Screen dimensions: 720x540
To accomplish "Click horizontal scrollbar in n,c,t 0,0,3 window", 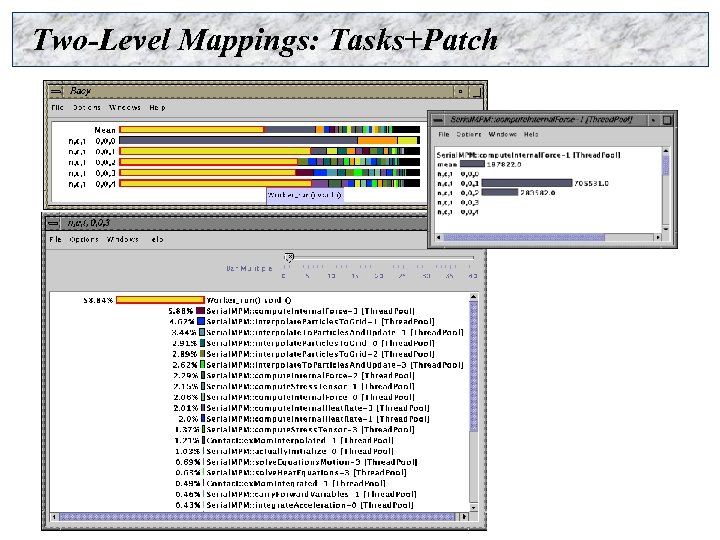I will point(256,517).
